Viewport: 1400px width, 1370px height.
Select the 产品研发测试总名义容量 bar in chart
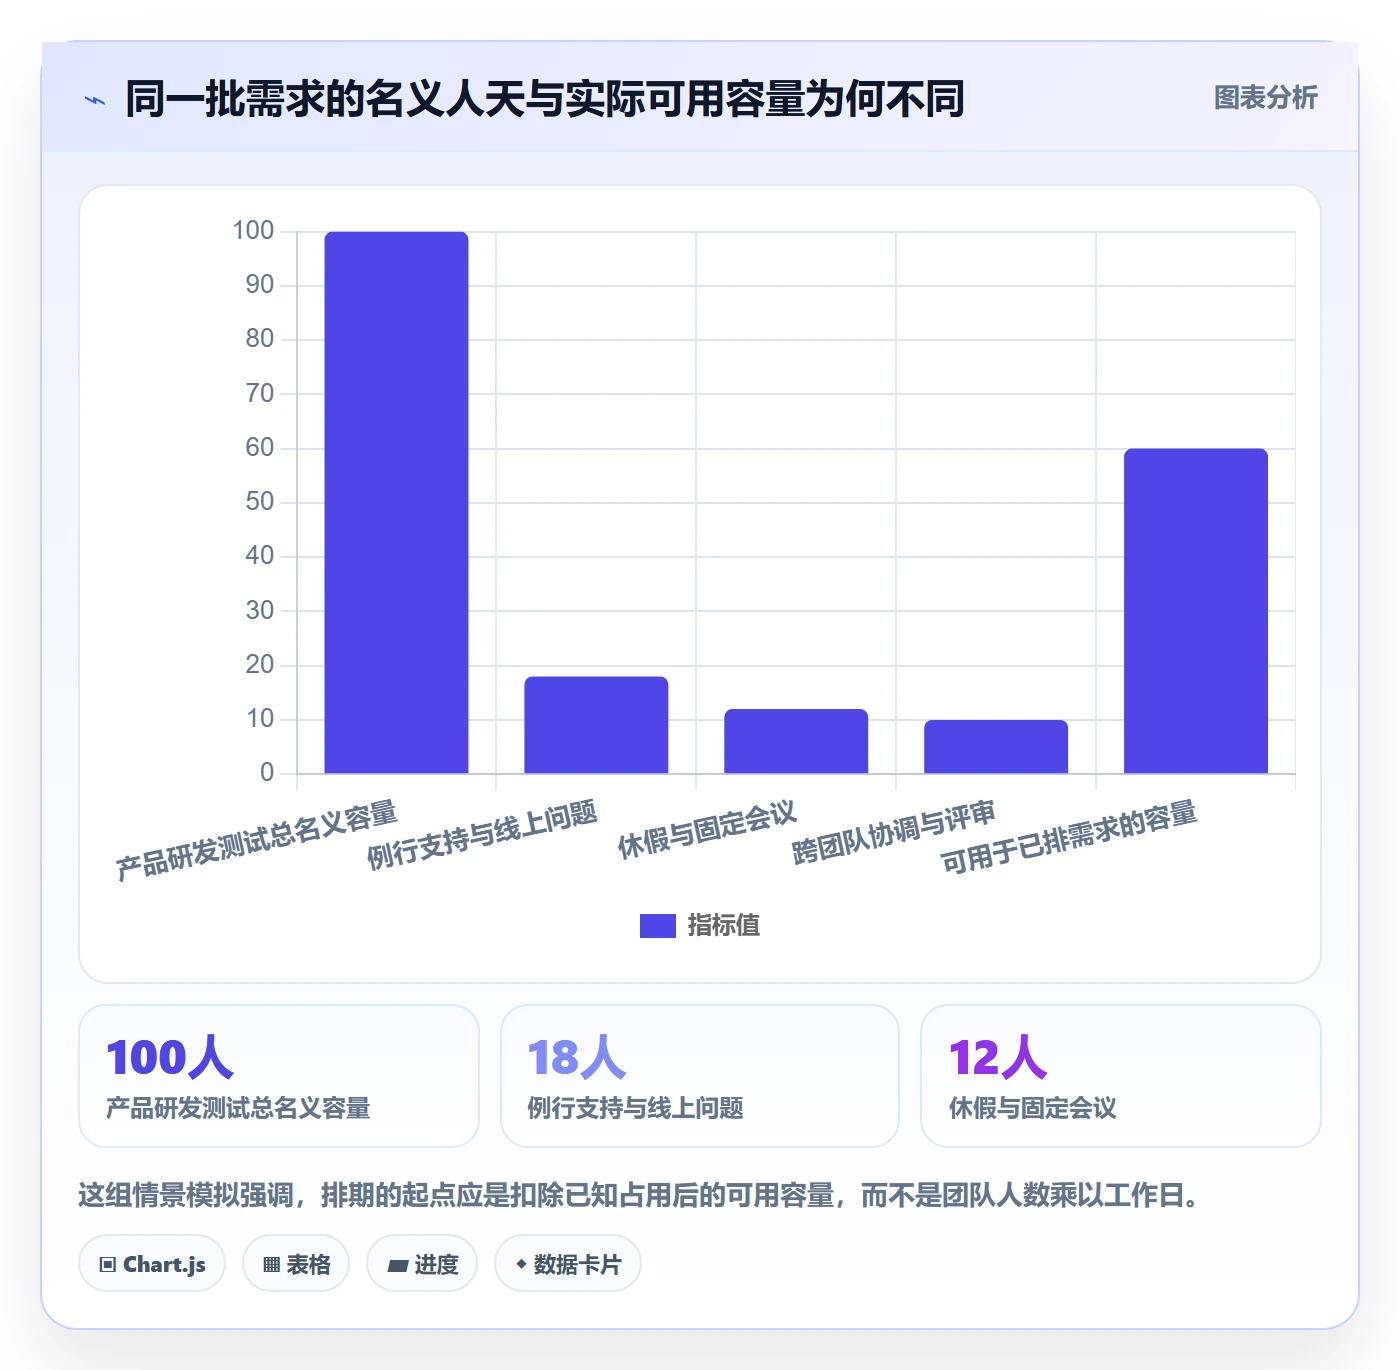pyautogui.click(x=396, y=502)
